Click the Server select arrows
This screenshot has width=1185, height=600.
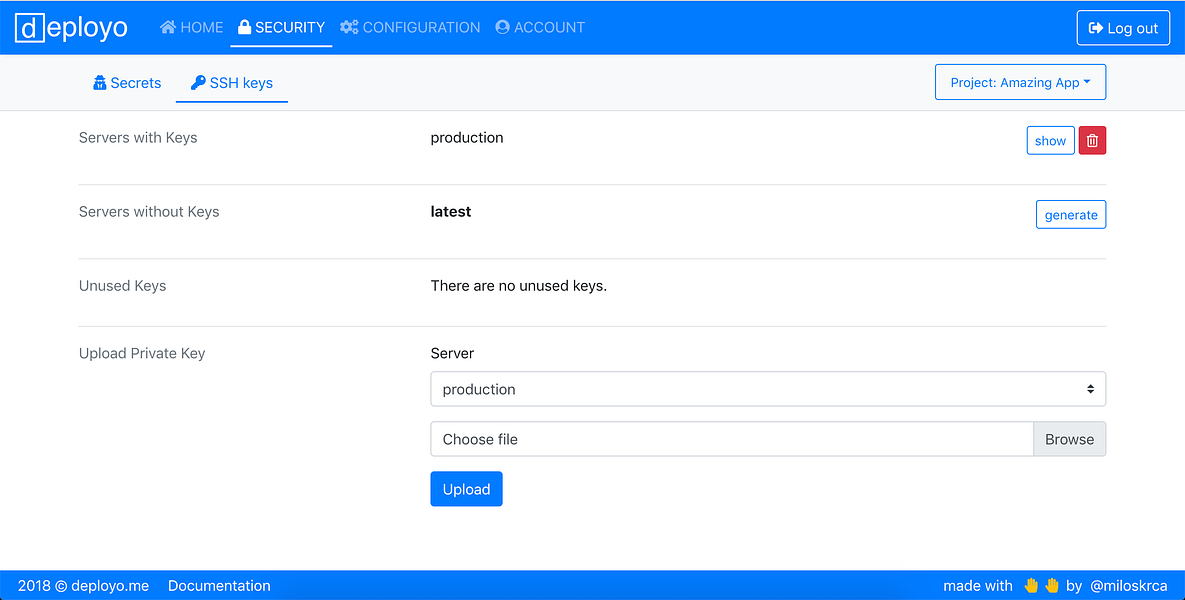[1091, 389]
